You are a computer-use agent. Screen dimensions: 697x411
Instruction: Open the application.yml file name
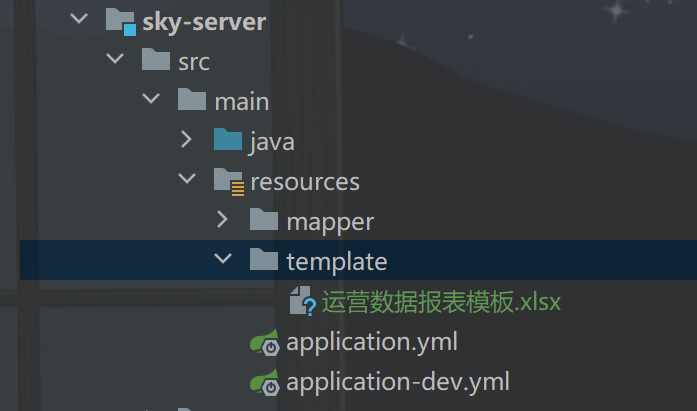(x=372, y=343)
